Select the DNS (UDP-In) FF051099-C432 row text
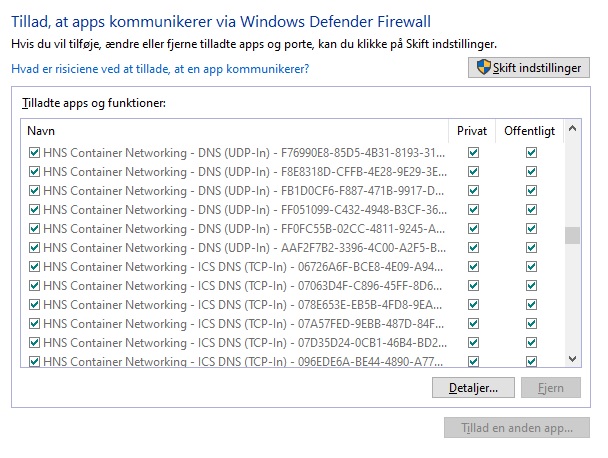This screenshot has height=458, width=608. point(245,210)
